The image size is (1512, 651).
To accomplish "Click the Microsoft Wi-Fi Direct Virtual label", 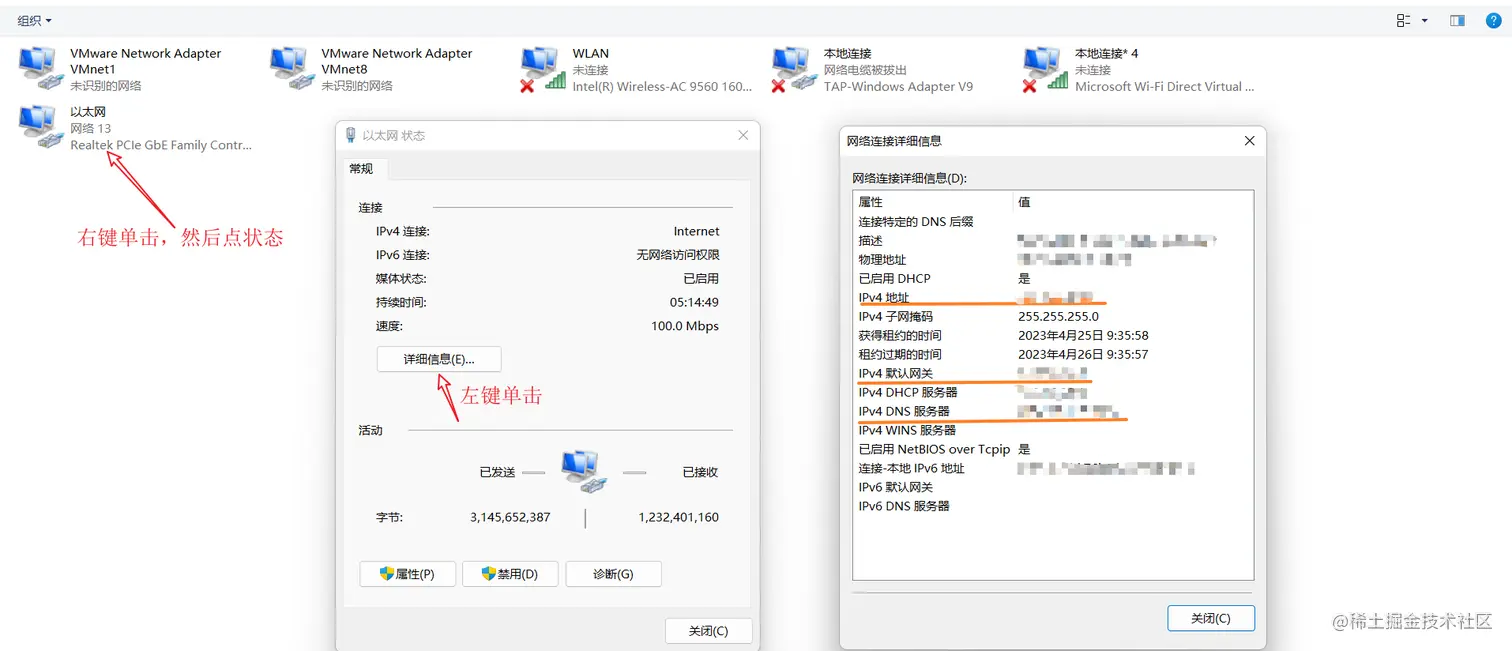I will (x=1164, y=86).
